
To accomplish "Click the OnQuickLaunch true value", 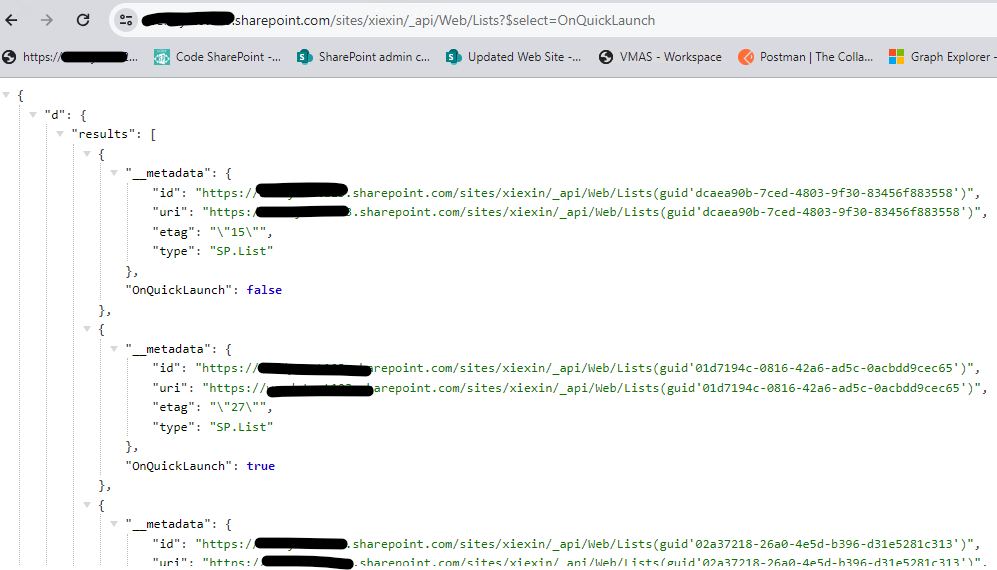I will pos(261,466).
